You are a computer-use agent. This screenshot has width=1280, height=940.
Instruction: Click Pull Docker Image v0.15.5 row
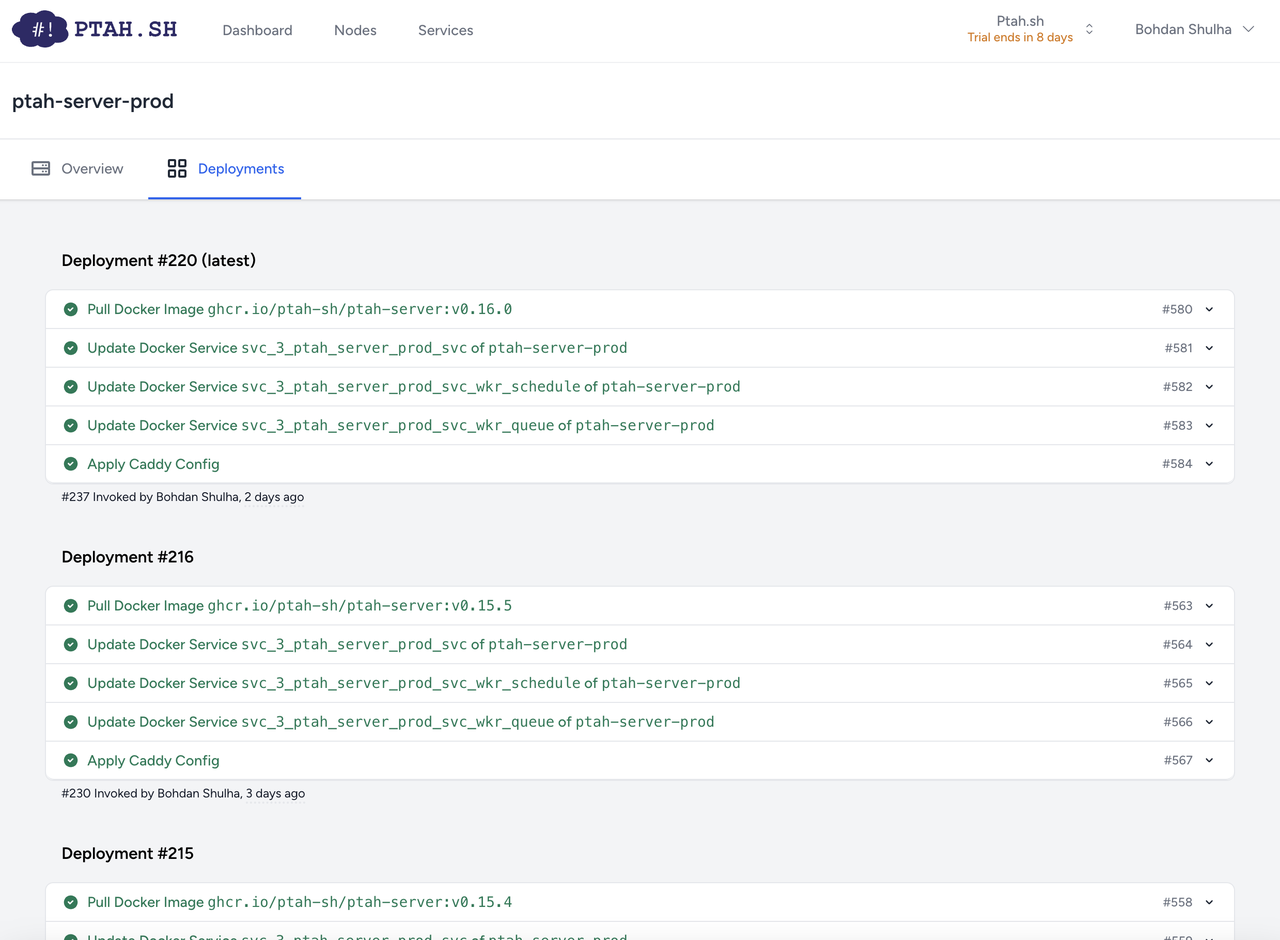click(x=640, y=606)
